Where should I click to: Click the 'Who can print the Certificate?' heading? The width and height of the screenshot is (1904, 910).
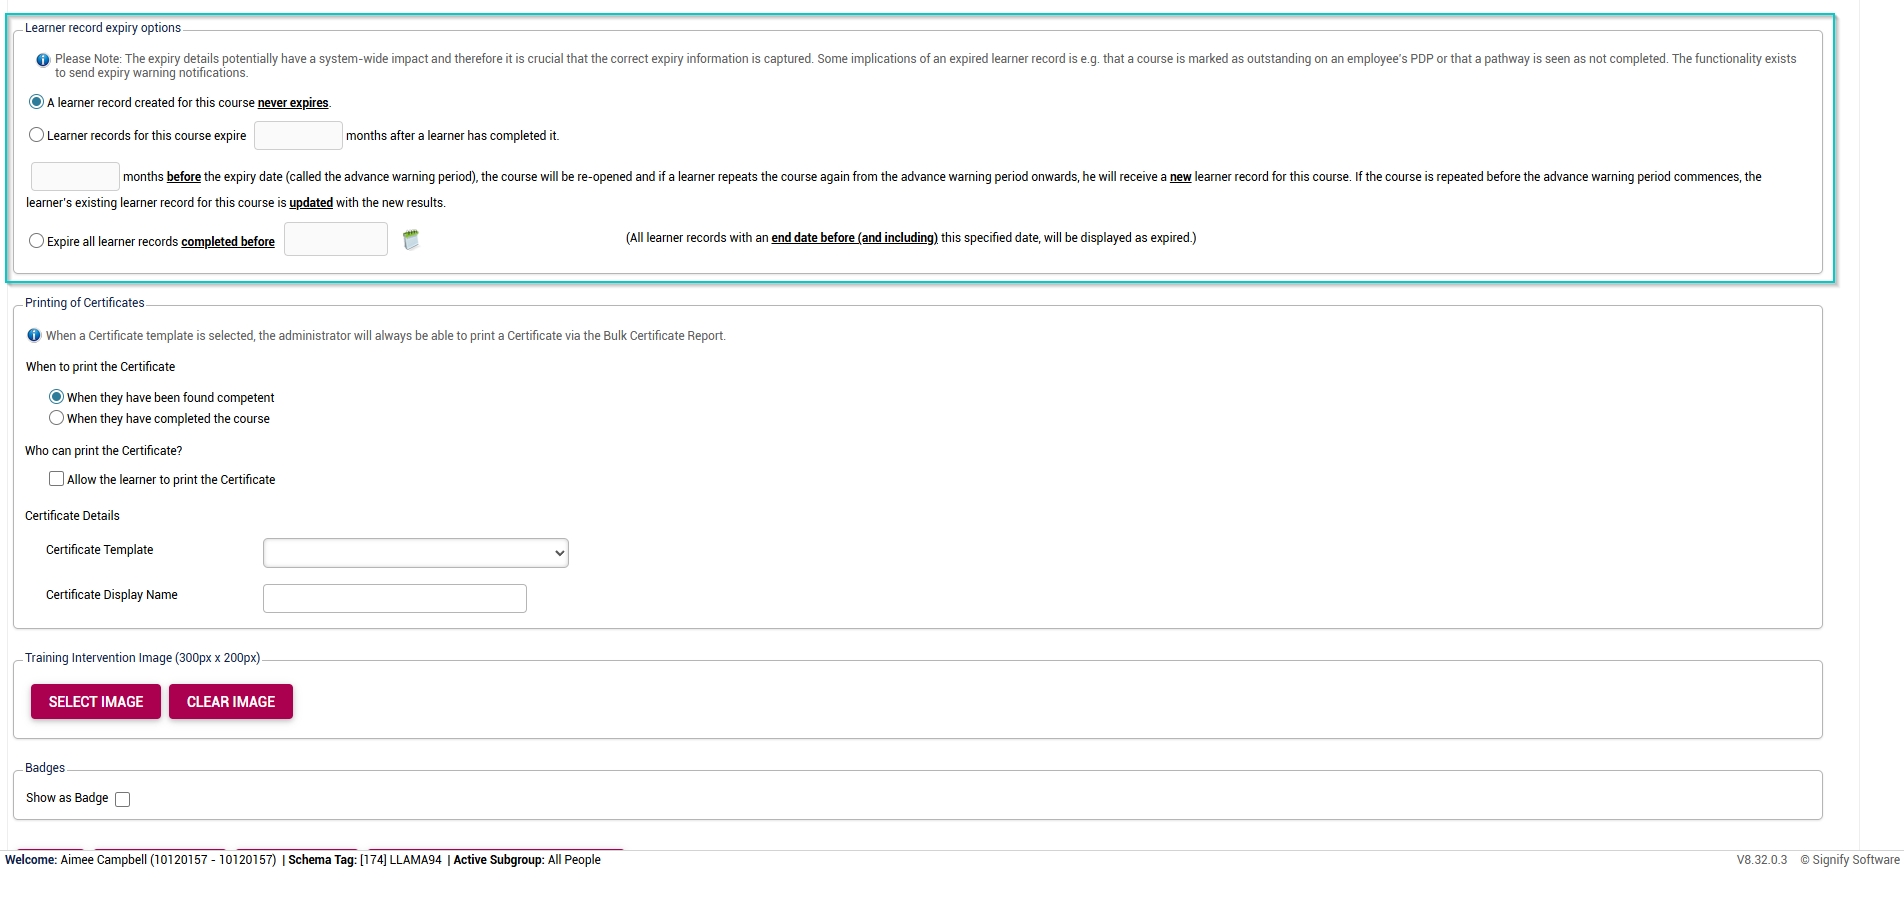tap(104, 451)
